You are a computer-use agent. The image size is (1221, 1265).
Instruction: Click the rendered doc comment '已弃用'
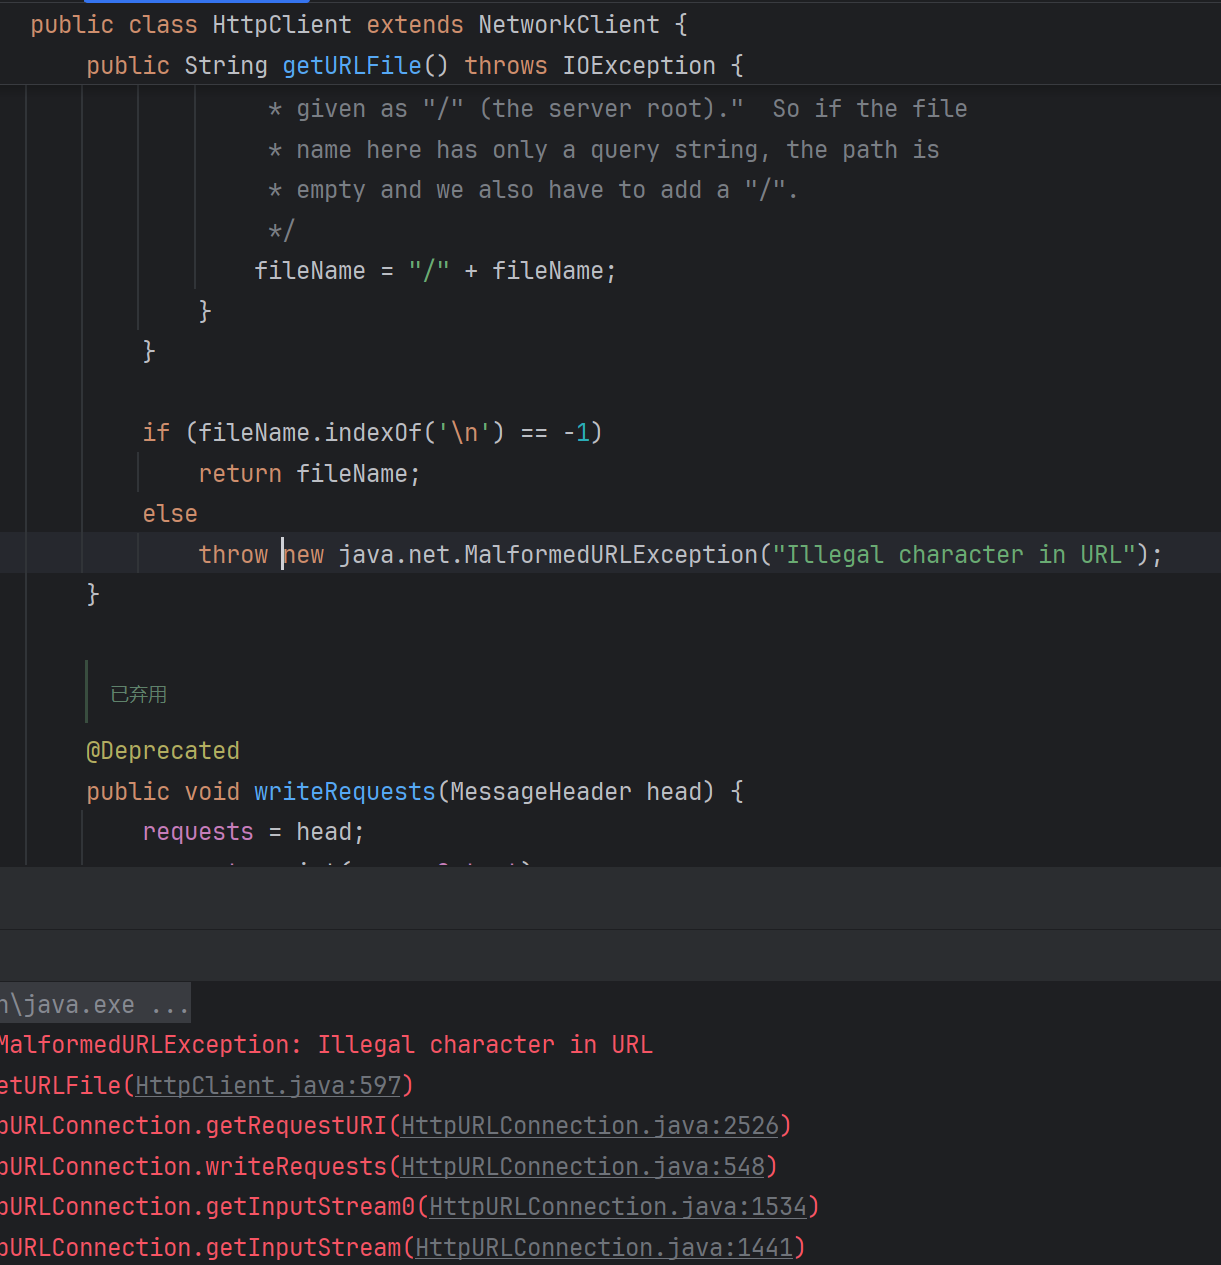click(138, 694)
